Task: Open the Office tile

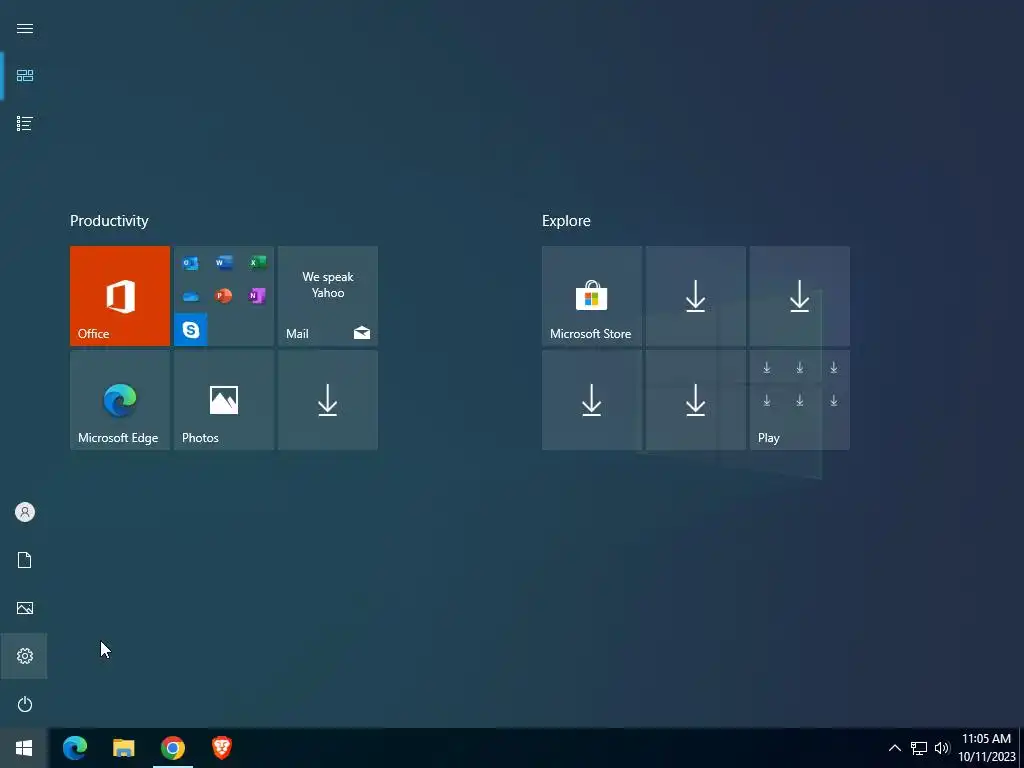Action: point(120,296)
